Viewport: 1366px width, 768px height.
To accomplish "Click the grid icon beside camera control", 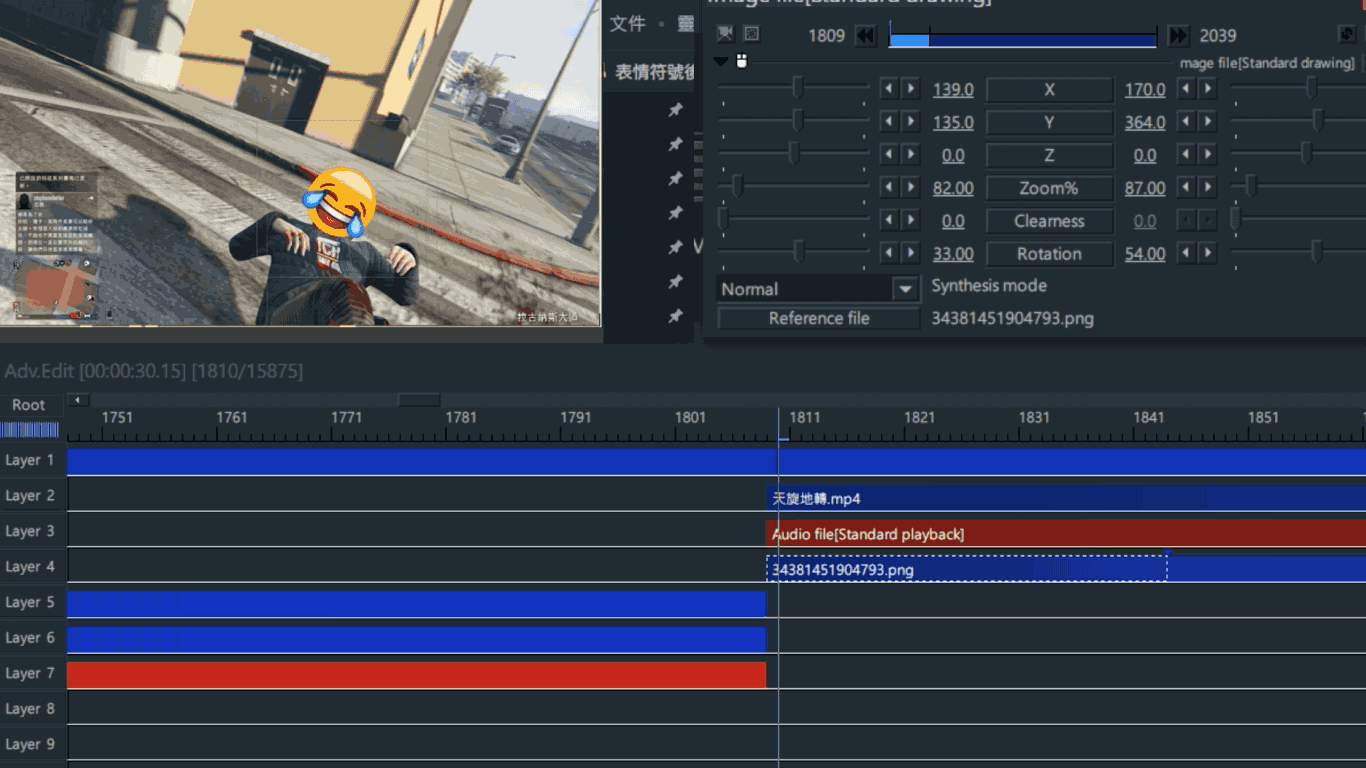I will pyautogui.click(x=752, y=34).
